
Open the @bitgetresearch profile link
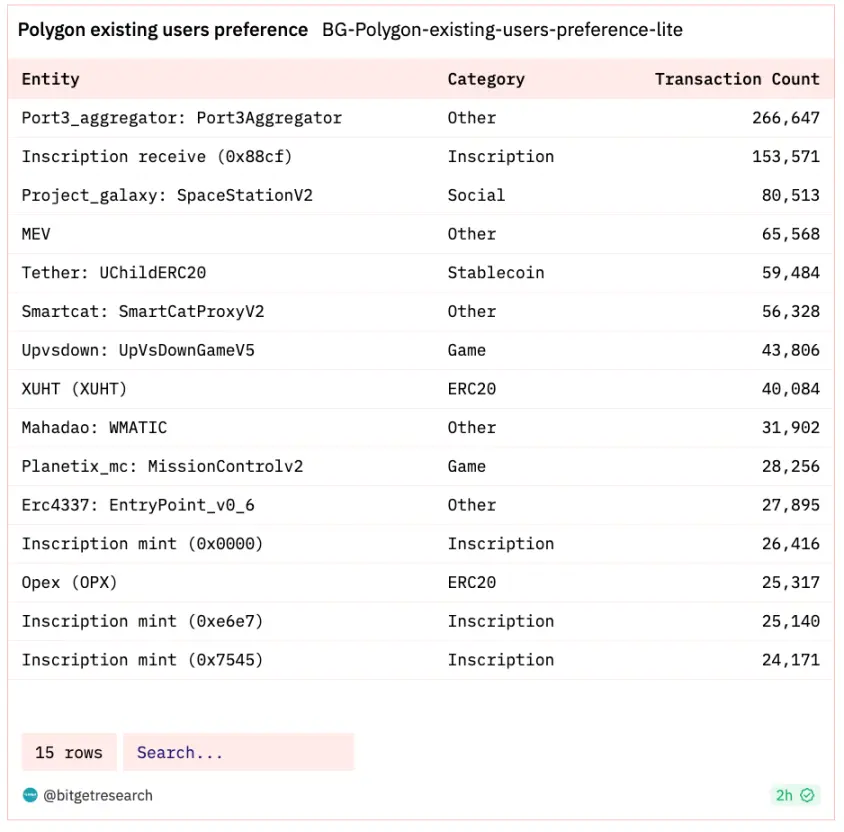(x=97, y=795)
